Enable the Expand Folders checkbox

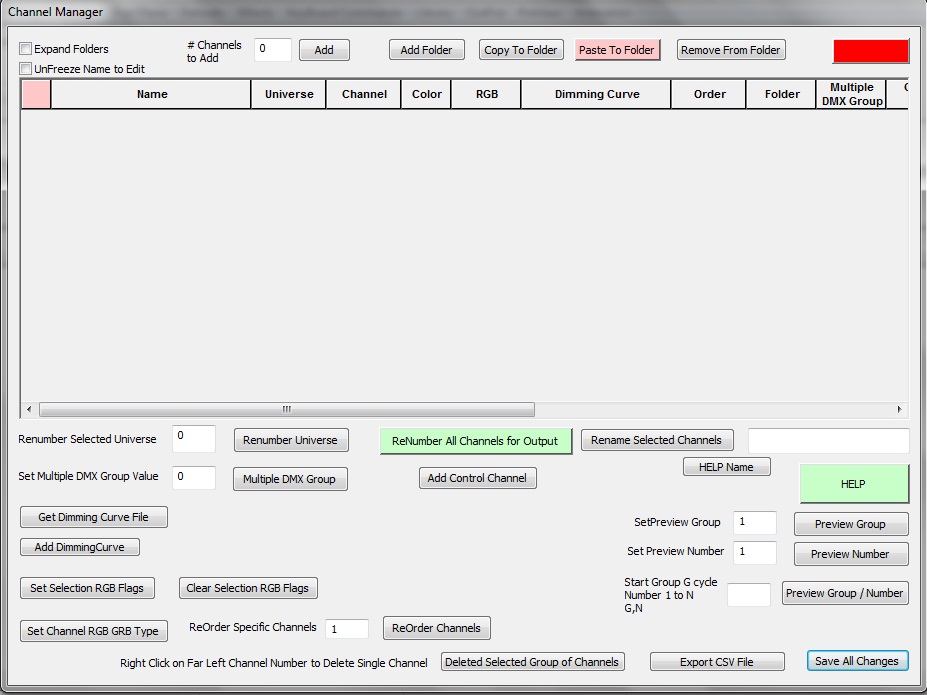(25, 48)
